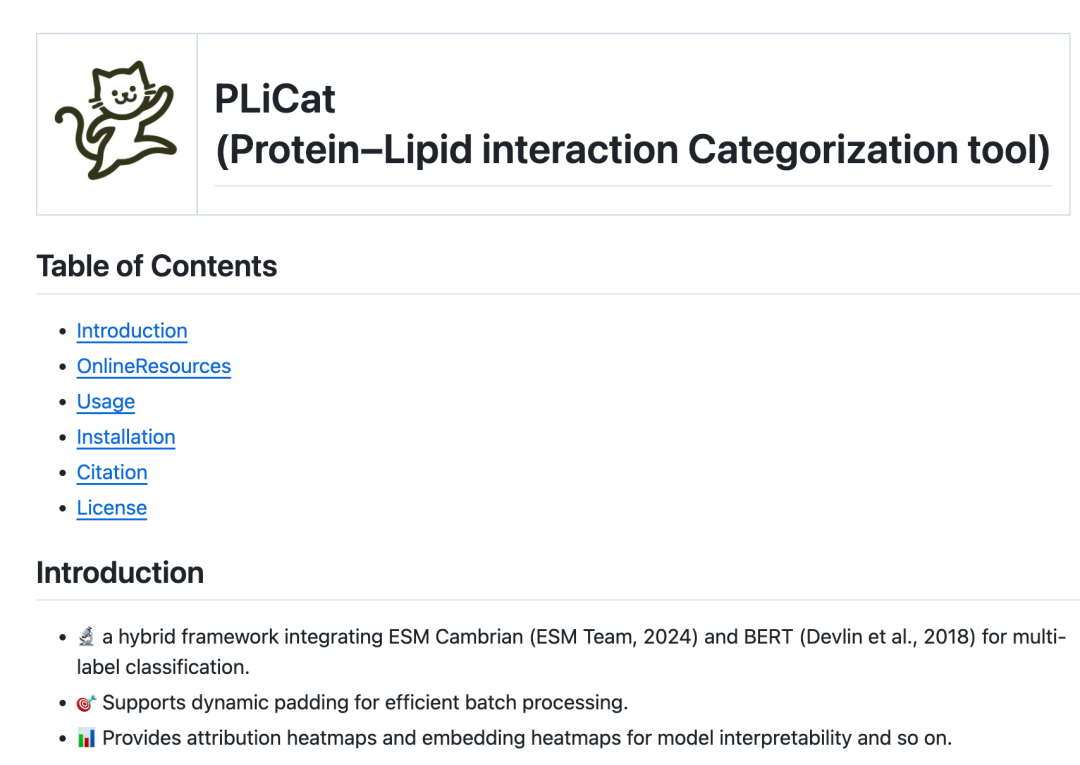Jump to the OnlineResources section link
The height and width of the screenshot is (765, 1080).
tap(154, 366)
